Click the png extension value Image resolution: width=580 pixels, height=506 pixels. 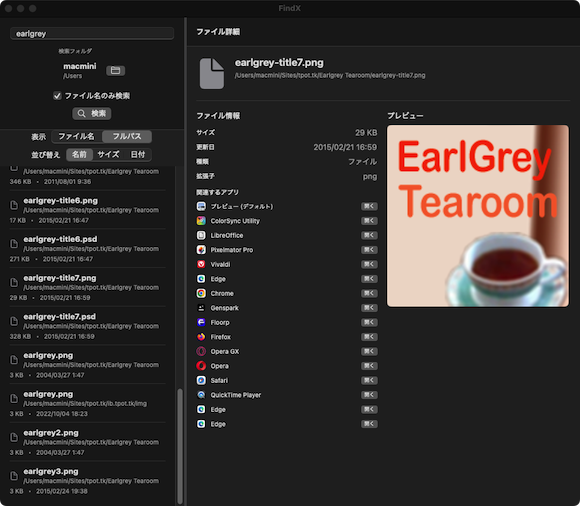370,176
